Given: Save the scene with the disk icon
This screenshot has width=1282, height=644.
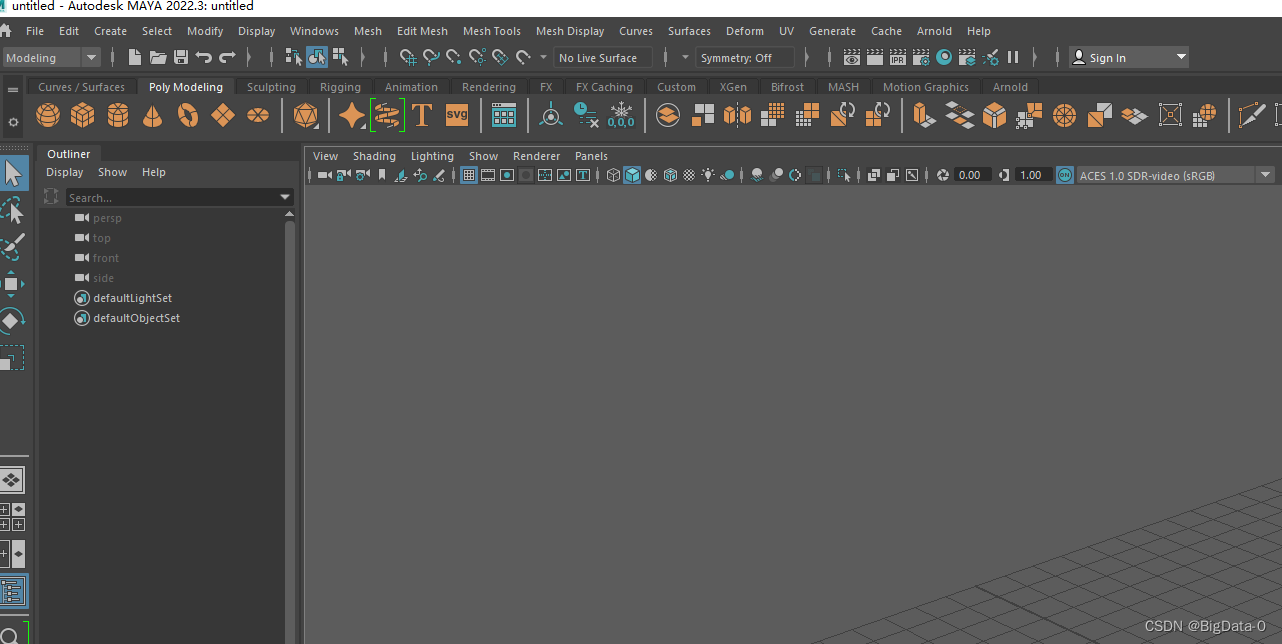Looking at the screenshot, I should coord(181,58).
